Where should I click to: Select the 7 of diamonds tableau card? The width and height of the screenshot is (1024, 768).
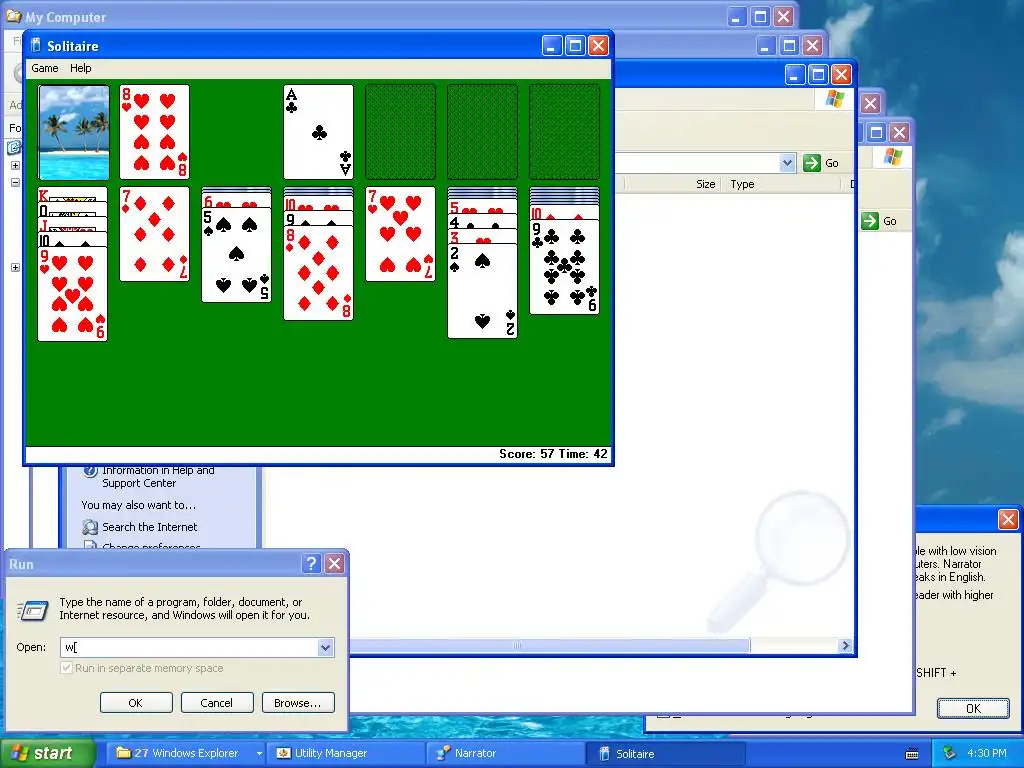[155, 234]
